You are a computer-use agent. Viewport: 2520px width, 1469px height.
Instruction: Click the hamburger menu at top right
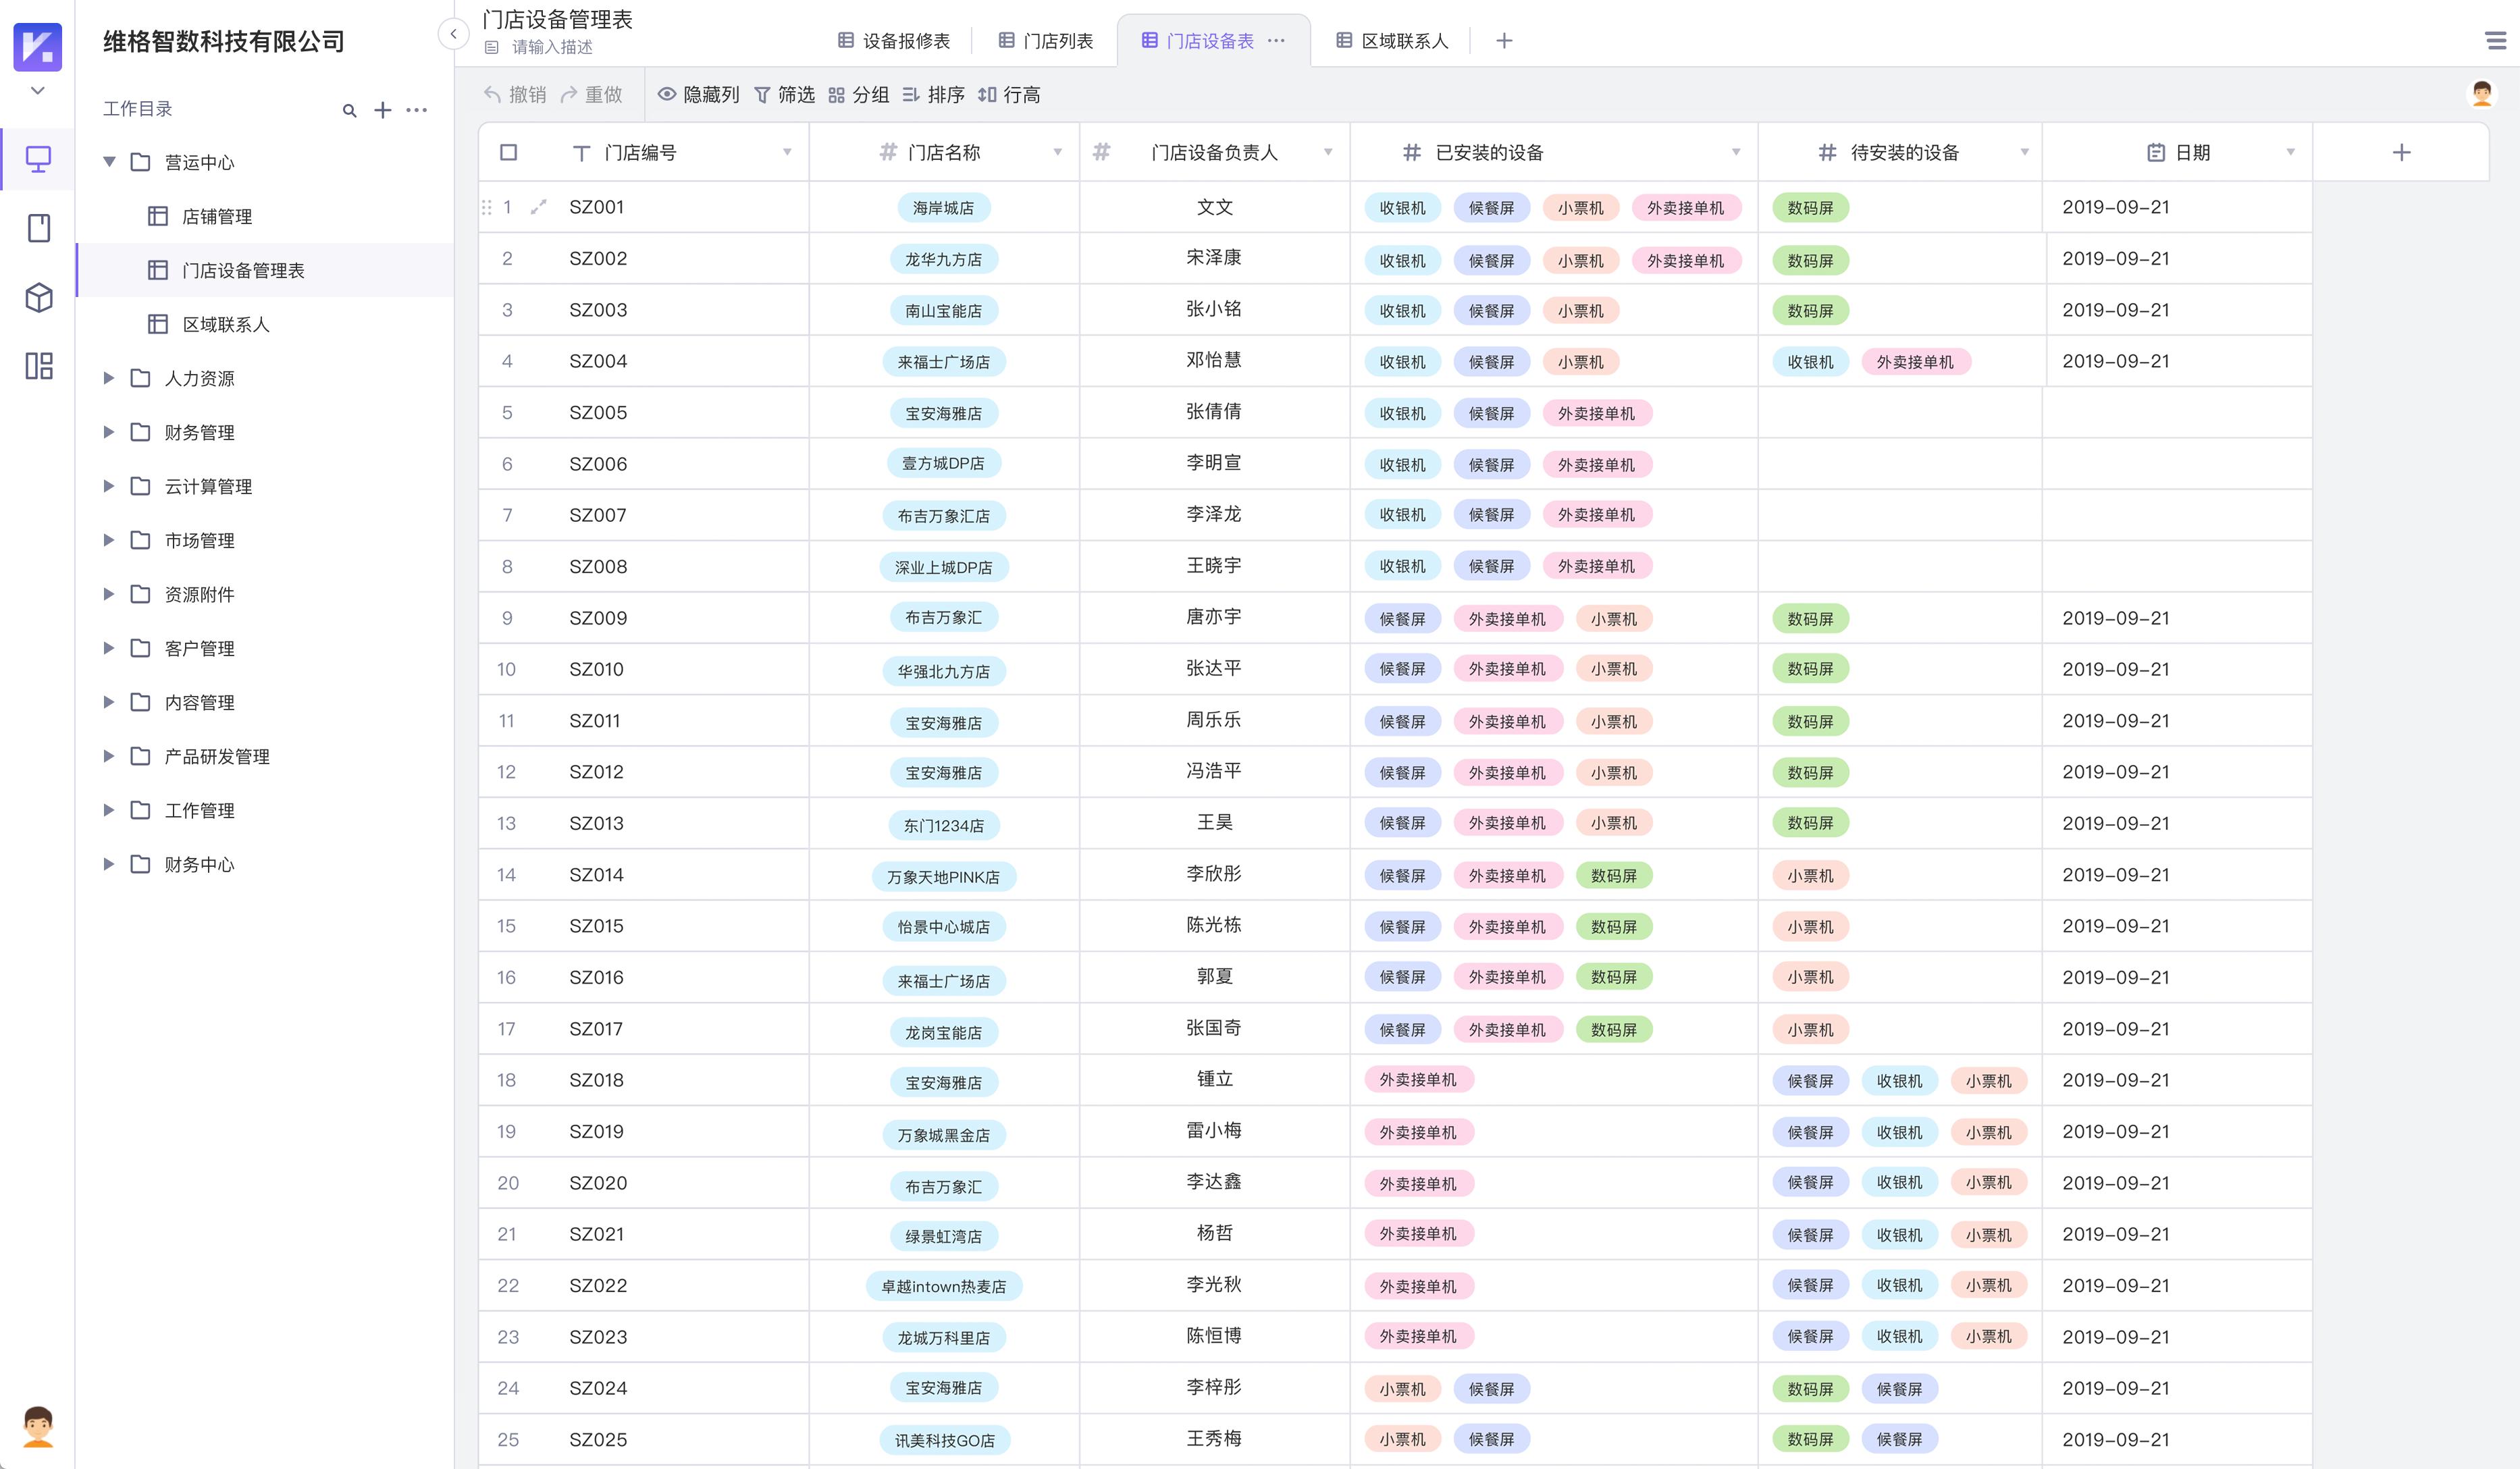2495,41
